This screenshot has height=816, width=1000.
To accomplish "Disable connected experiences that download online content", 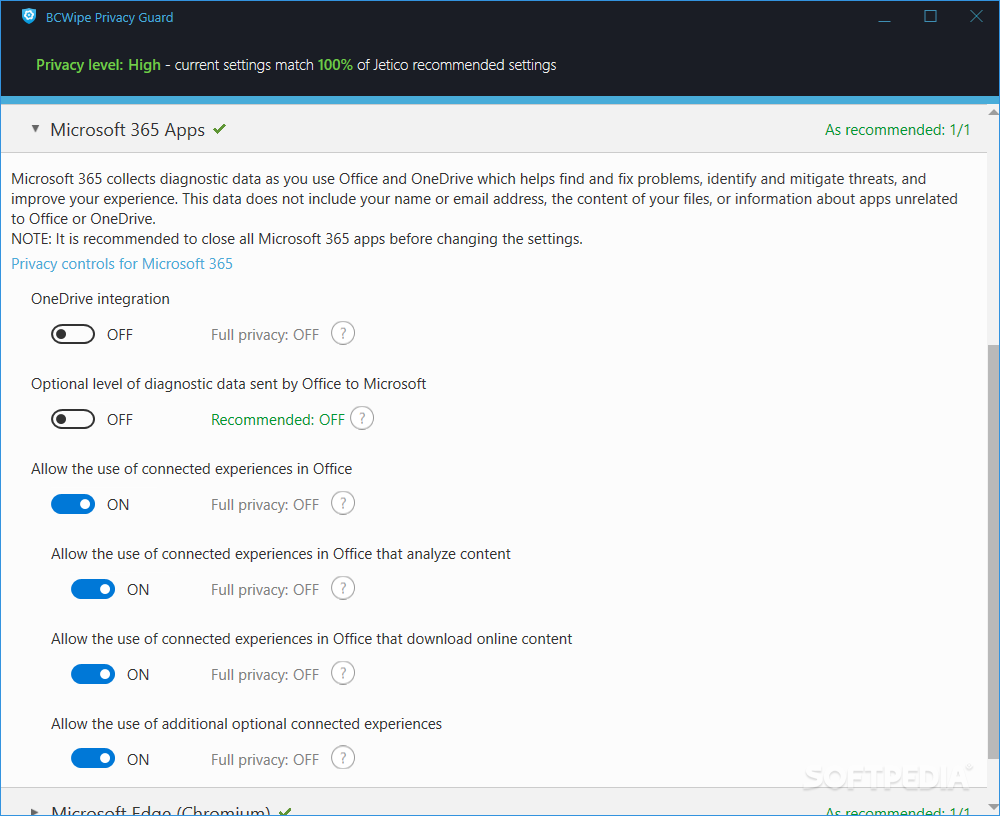I will click(93, 674).
